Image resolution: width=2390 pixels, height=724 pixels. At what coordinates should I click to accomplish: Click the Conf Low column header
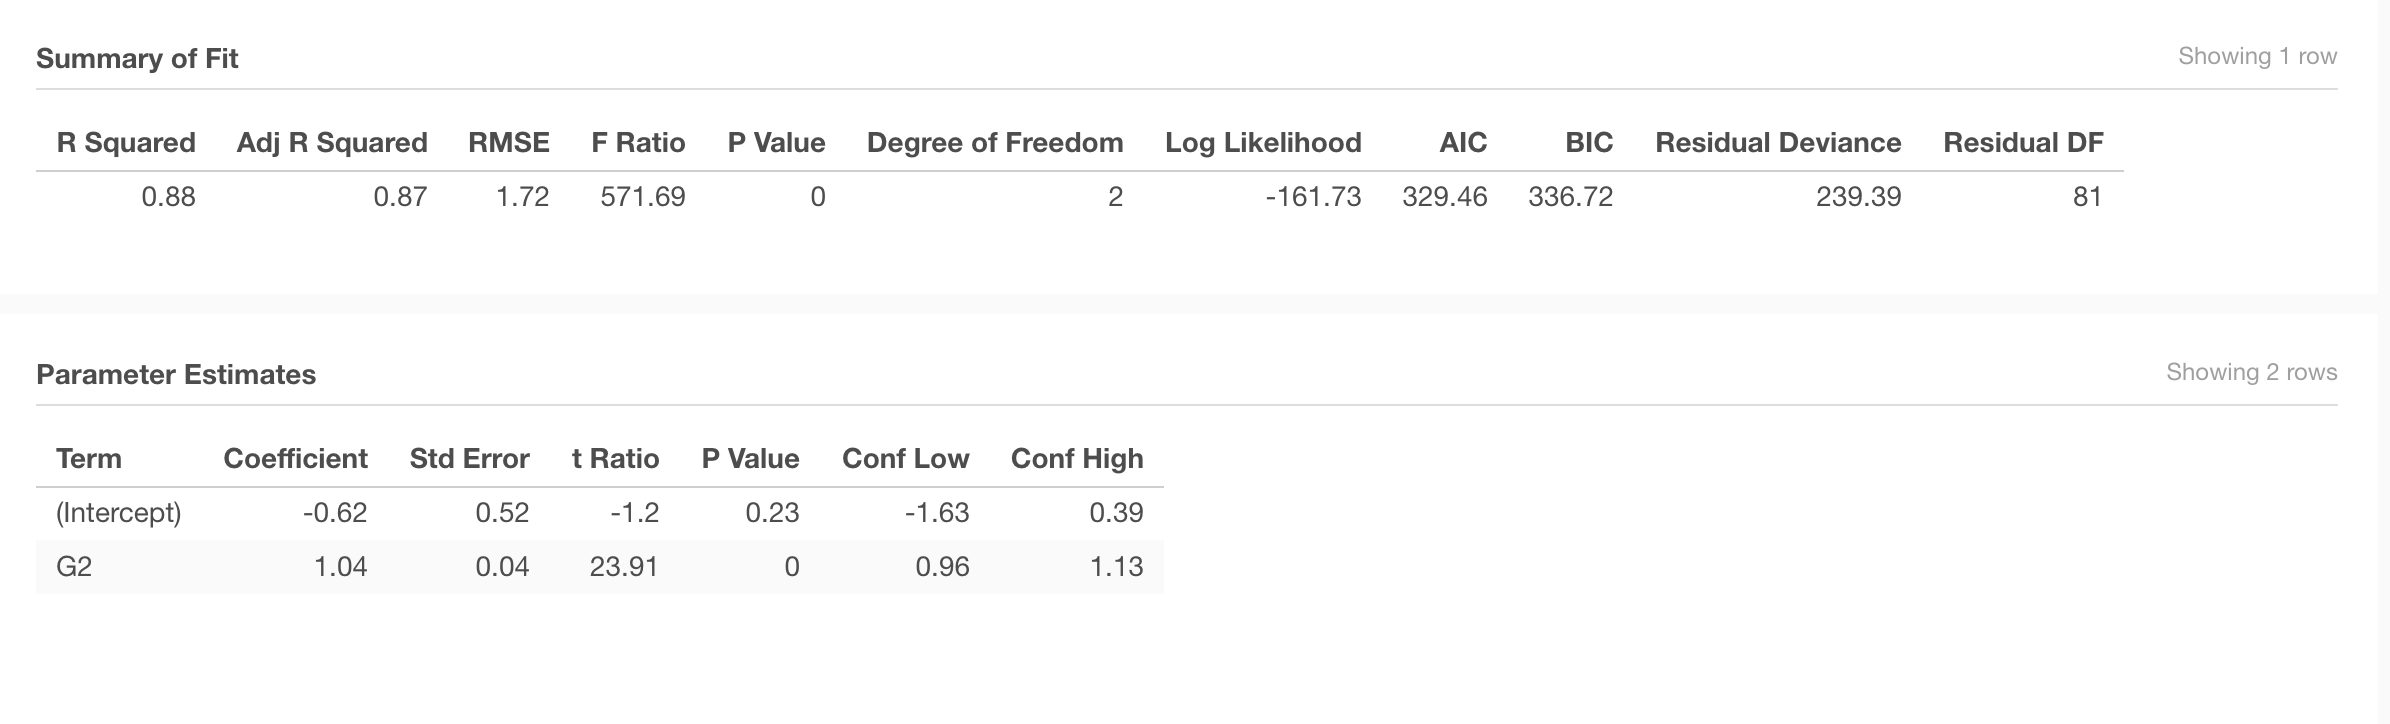point(905,459)
